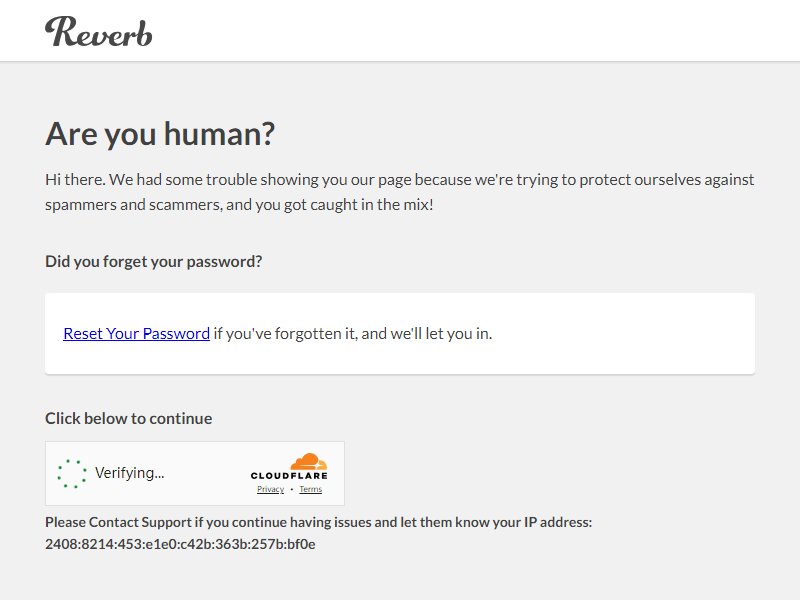Open the Cloudflare Privacy link
Viewport: 800px width, 600px height.
coord(270,489)
